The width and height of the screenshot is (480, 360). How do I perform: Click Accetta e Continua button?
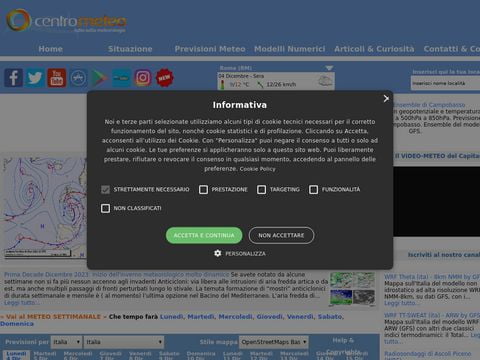[204, 235]
